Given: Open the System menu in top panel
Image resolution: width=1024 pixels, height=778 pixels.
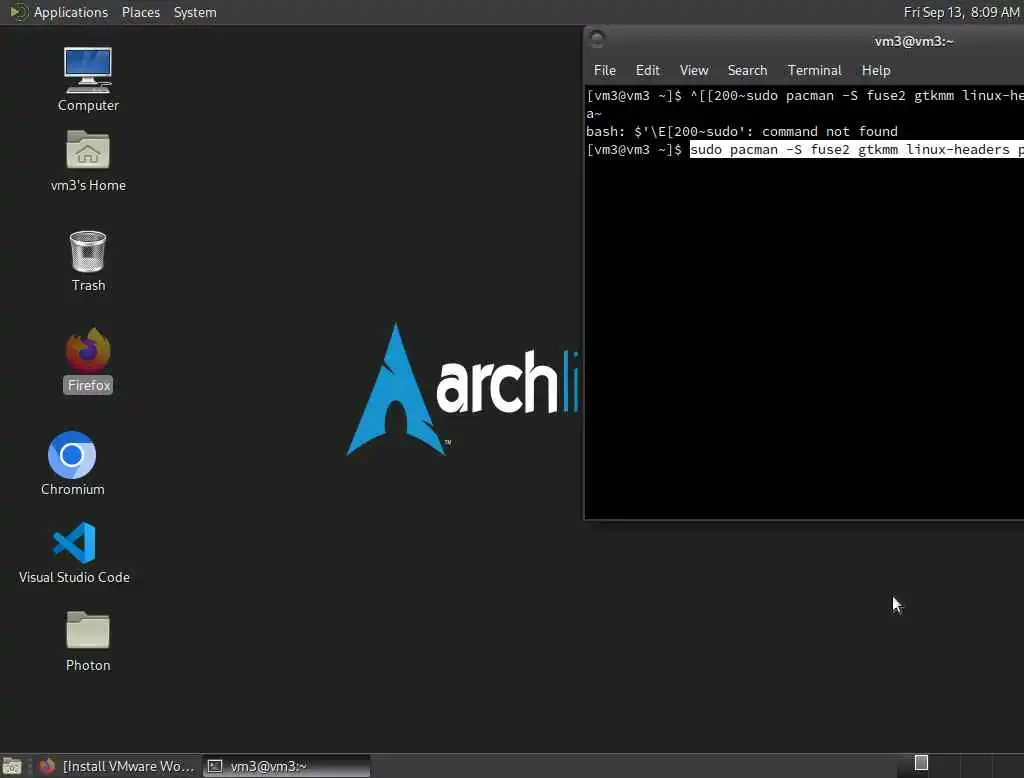Looking at the screenshot, I should coord(195,12).
